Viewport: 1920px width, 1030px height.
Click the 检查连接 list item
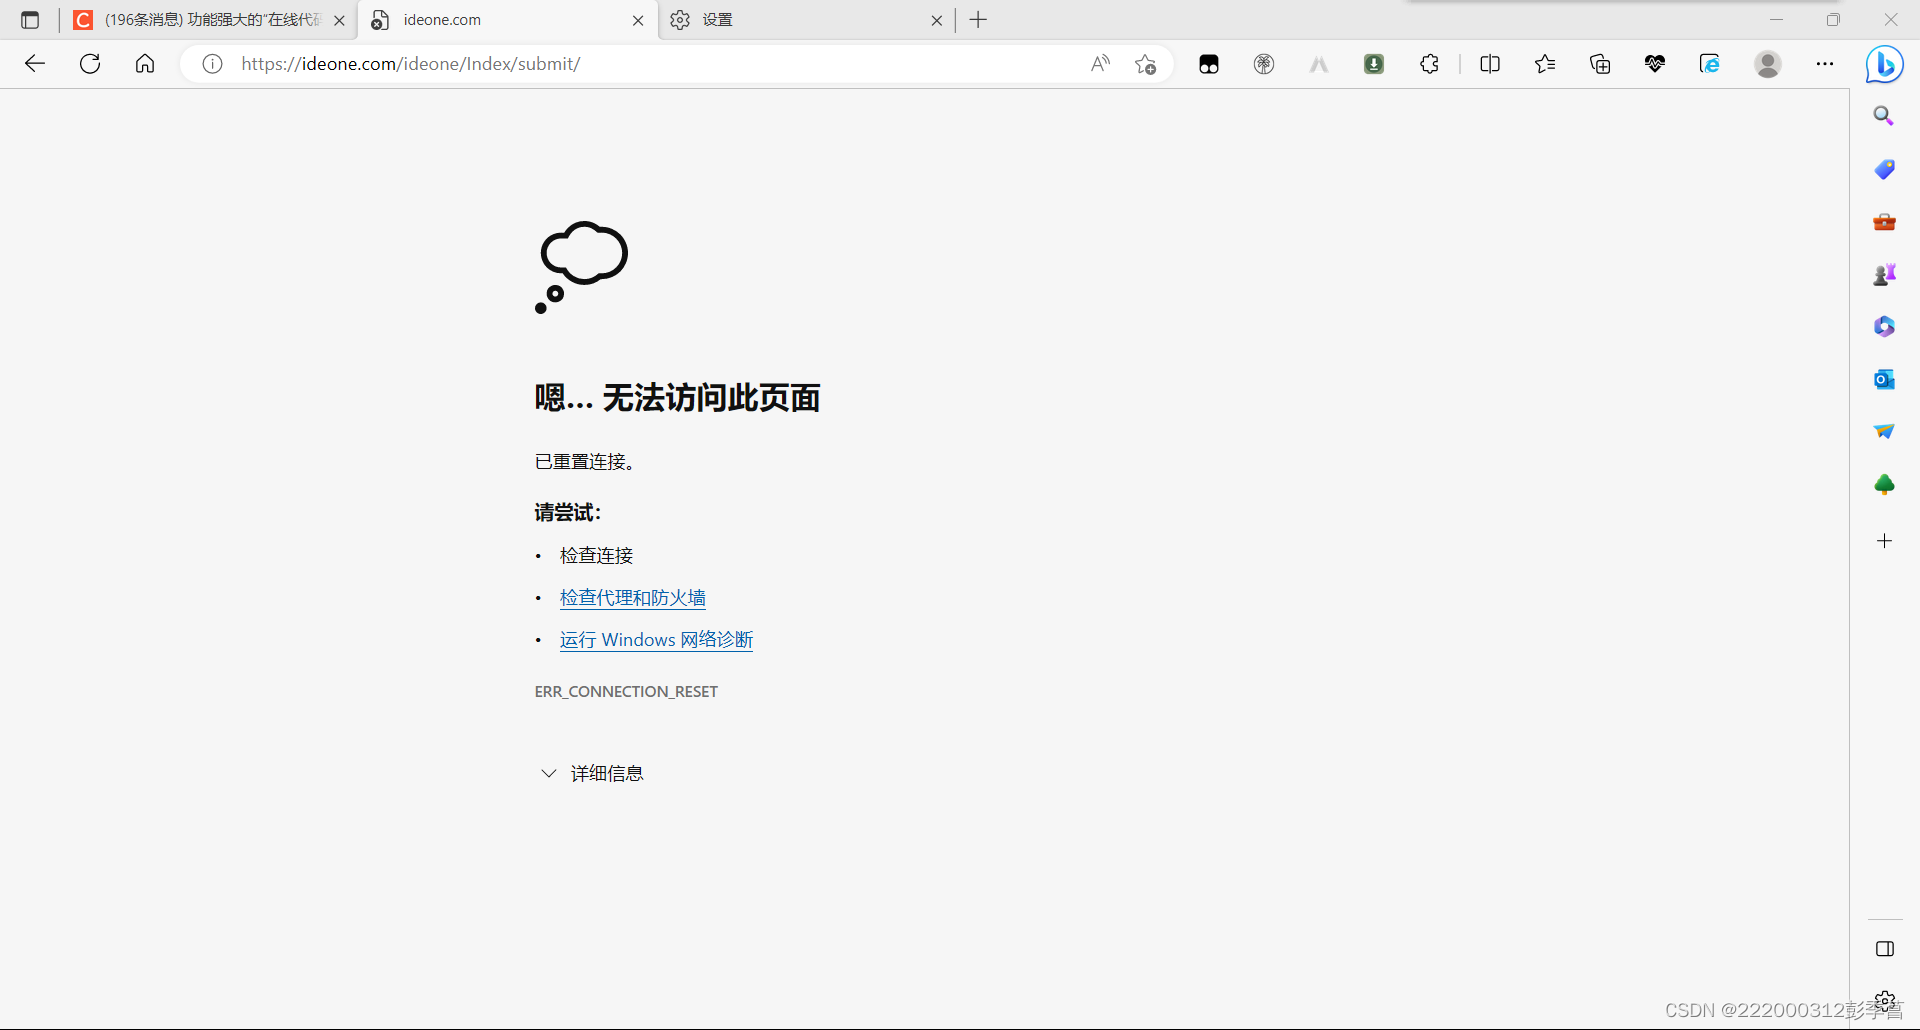click(x=597, y=556)
